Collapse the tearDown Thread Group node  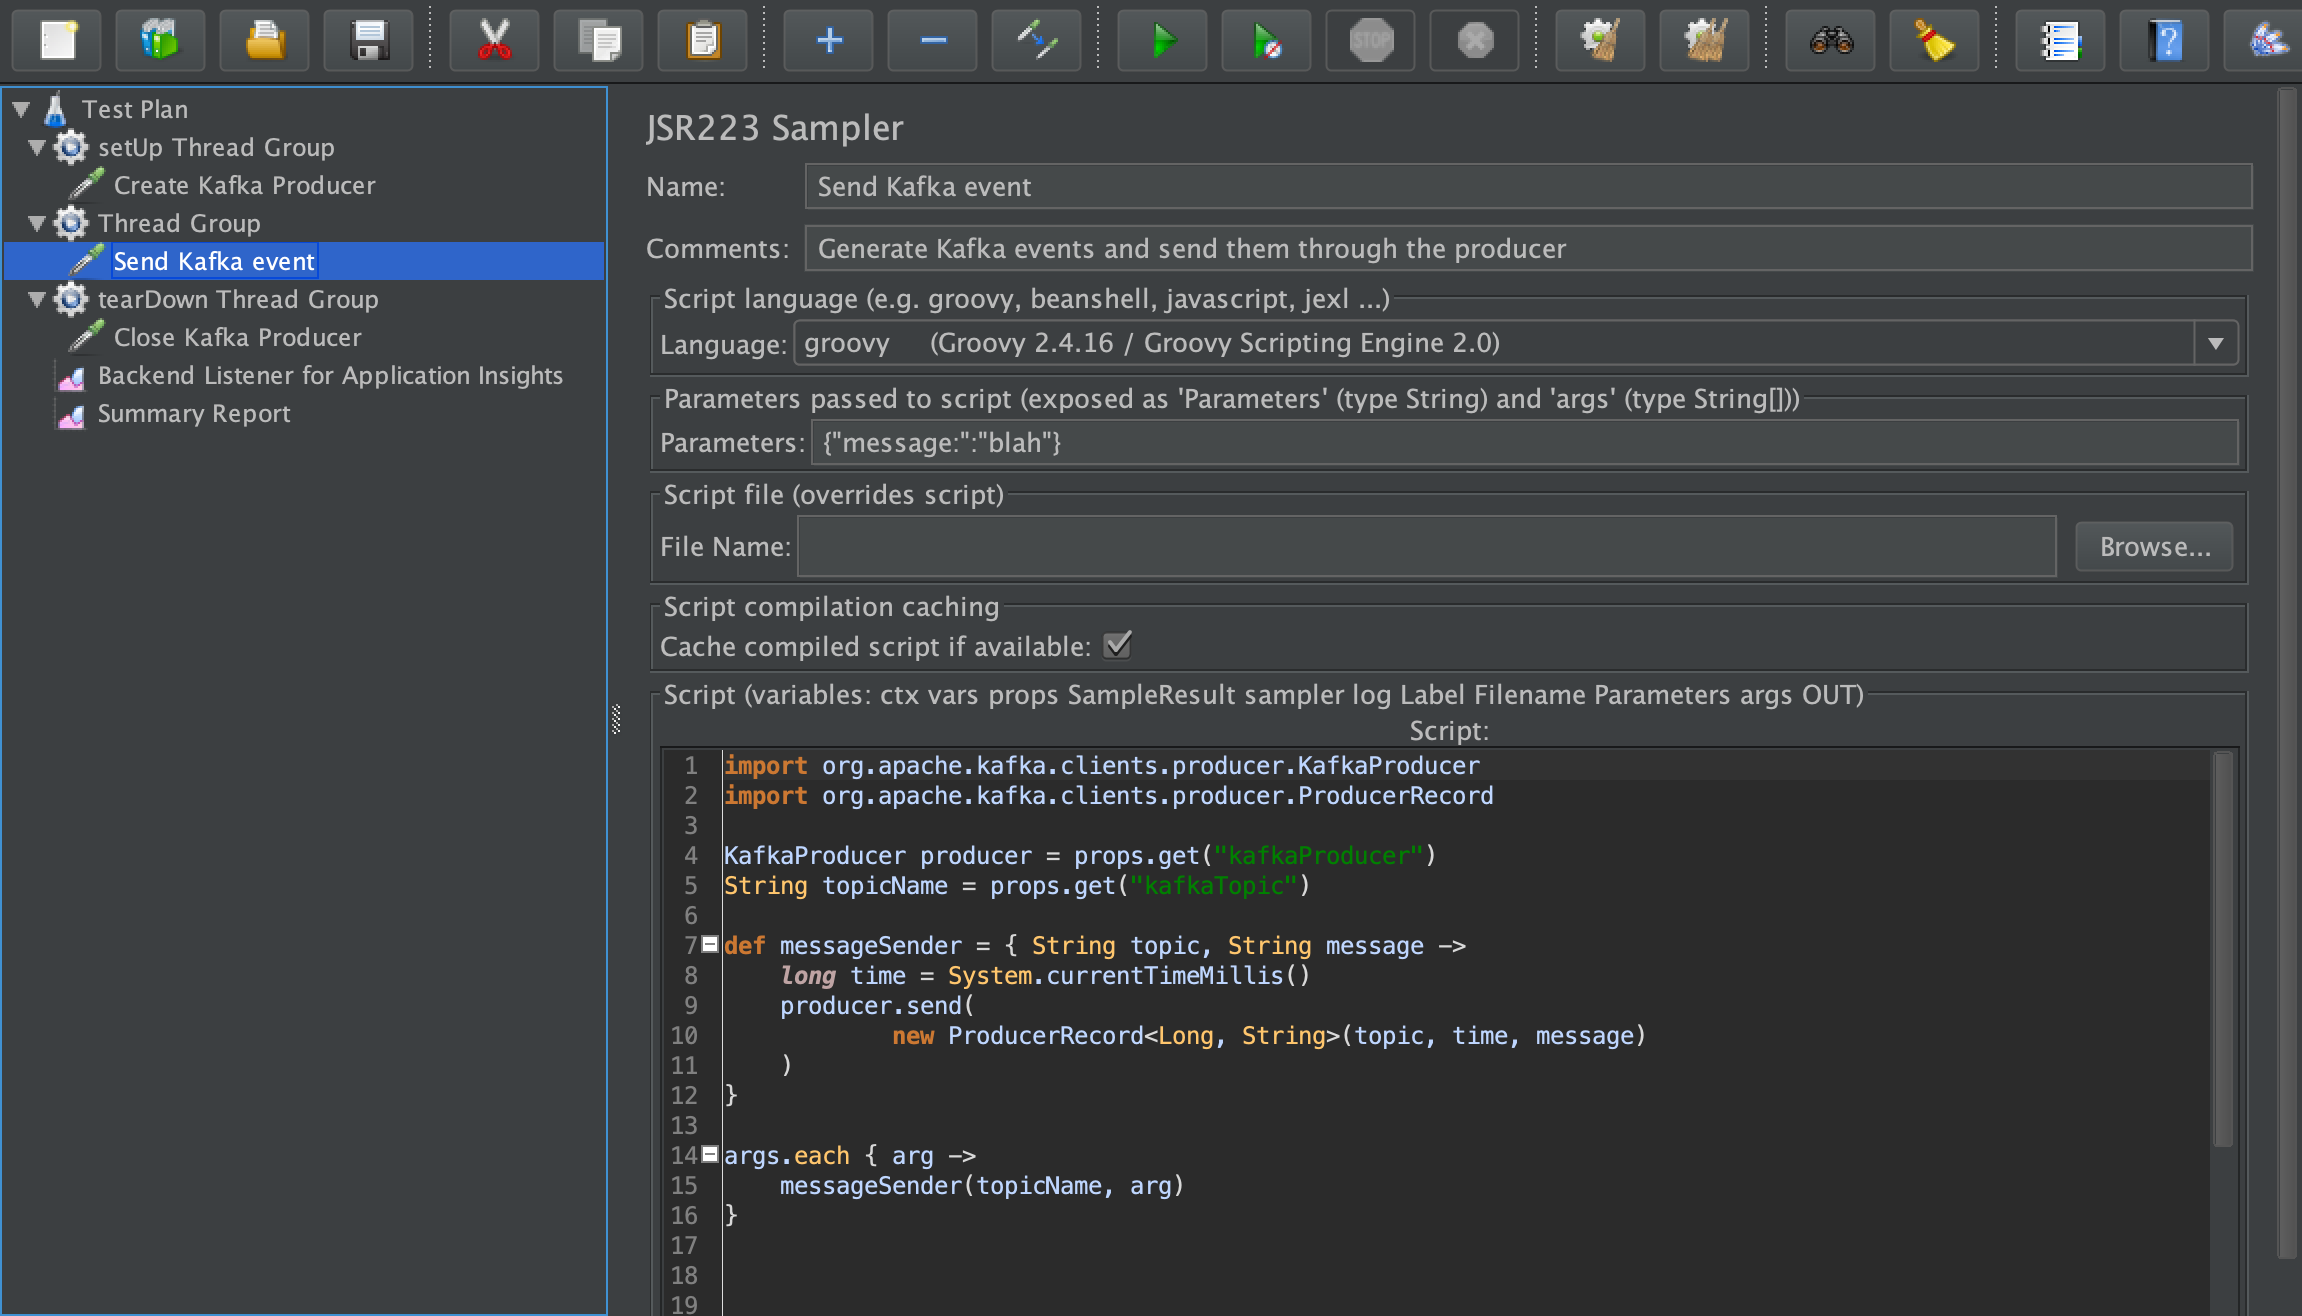coord(37,299)
